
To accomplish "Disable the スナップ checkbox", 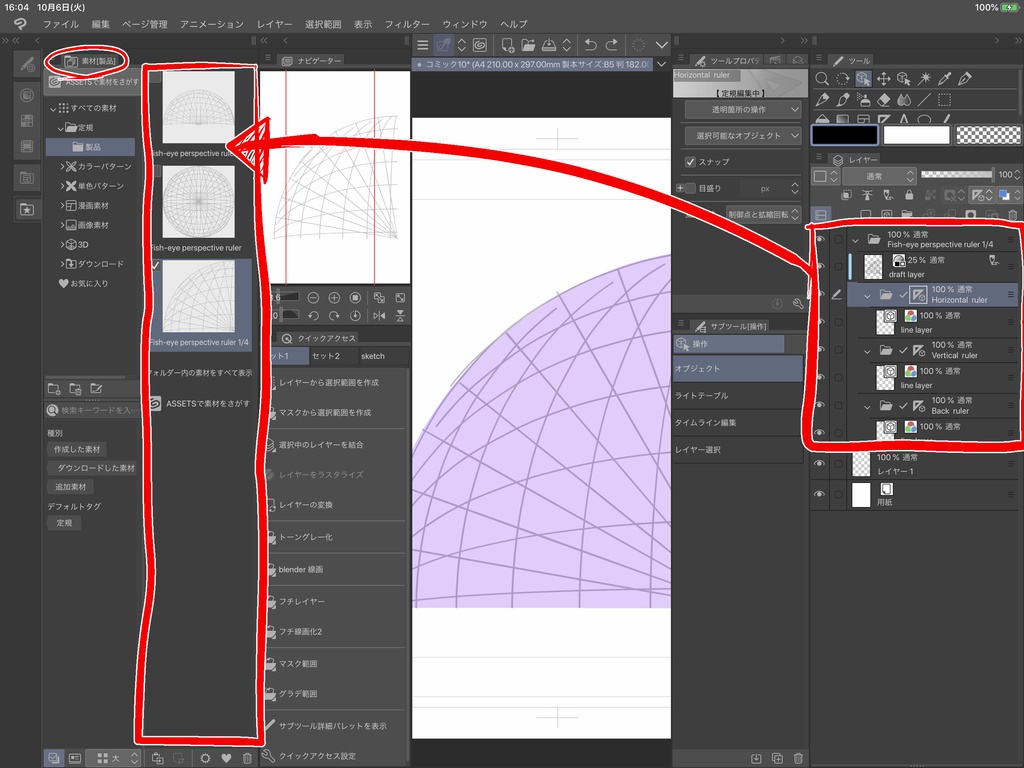I will pos(690,162).
